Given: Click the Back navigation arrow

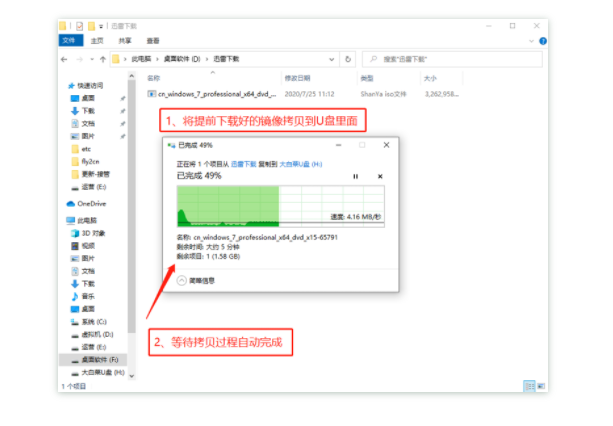Looking at the screenshot, I should [66, 60].
